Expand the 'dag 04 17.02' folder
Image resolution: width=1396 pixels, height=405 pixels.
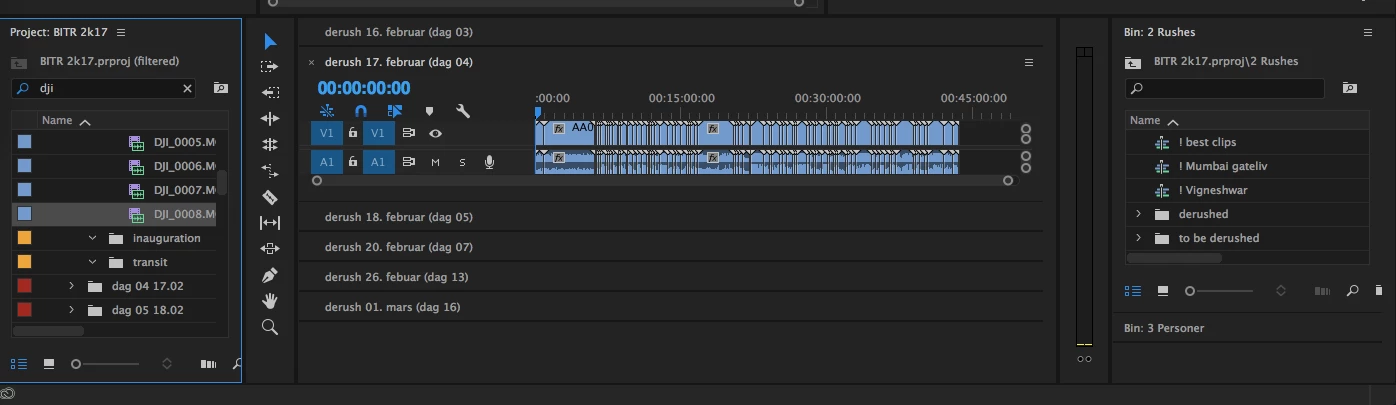pyautogui.click(x=71, y=286)
